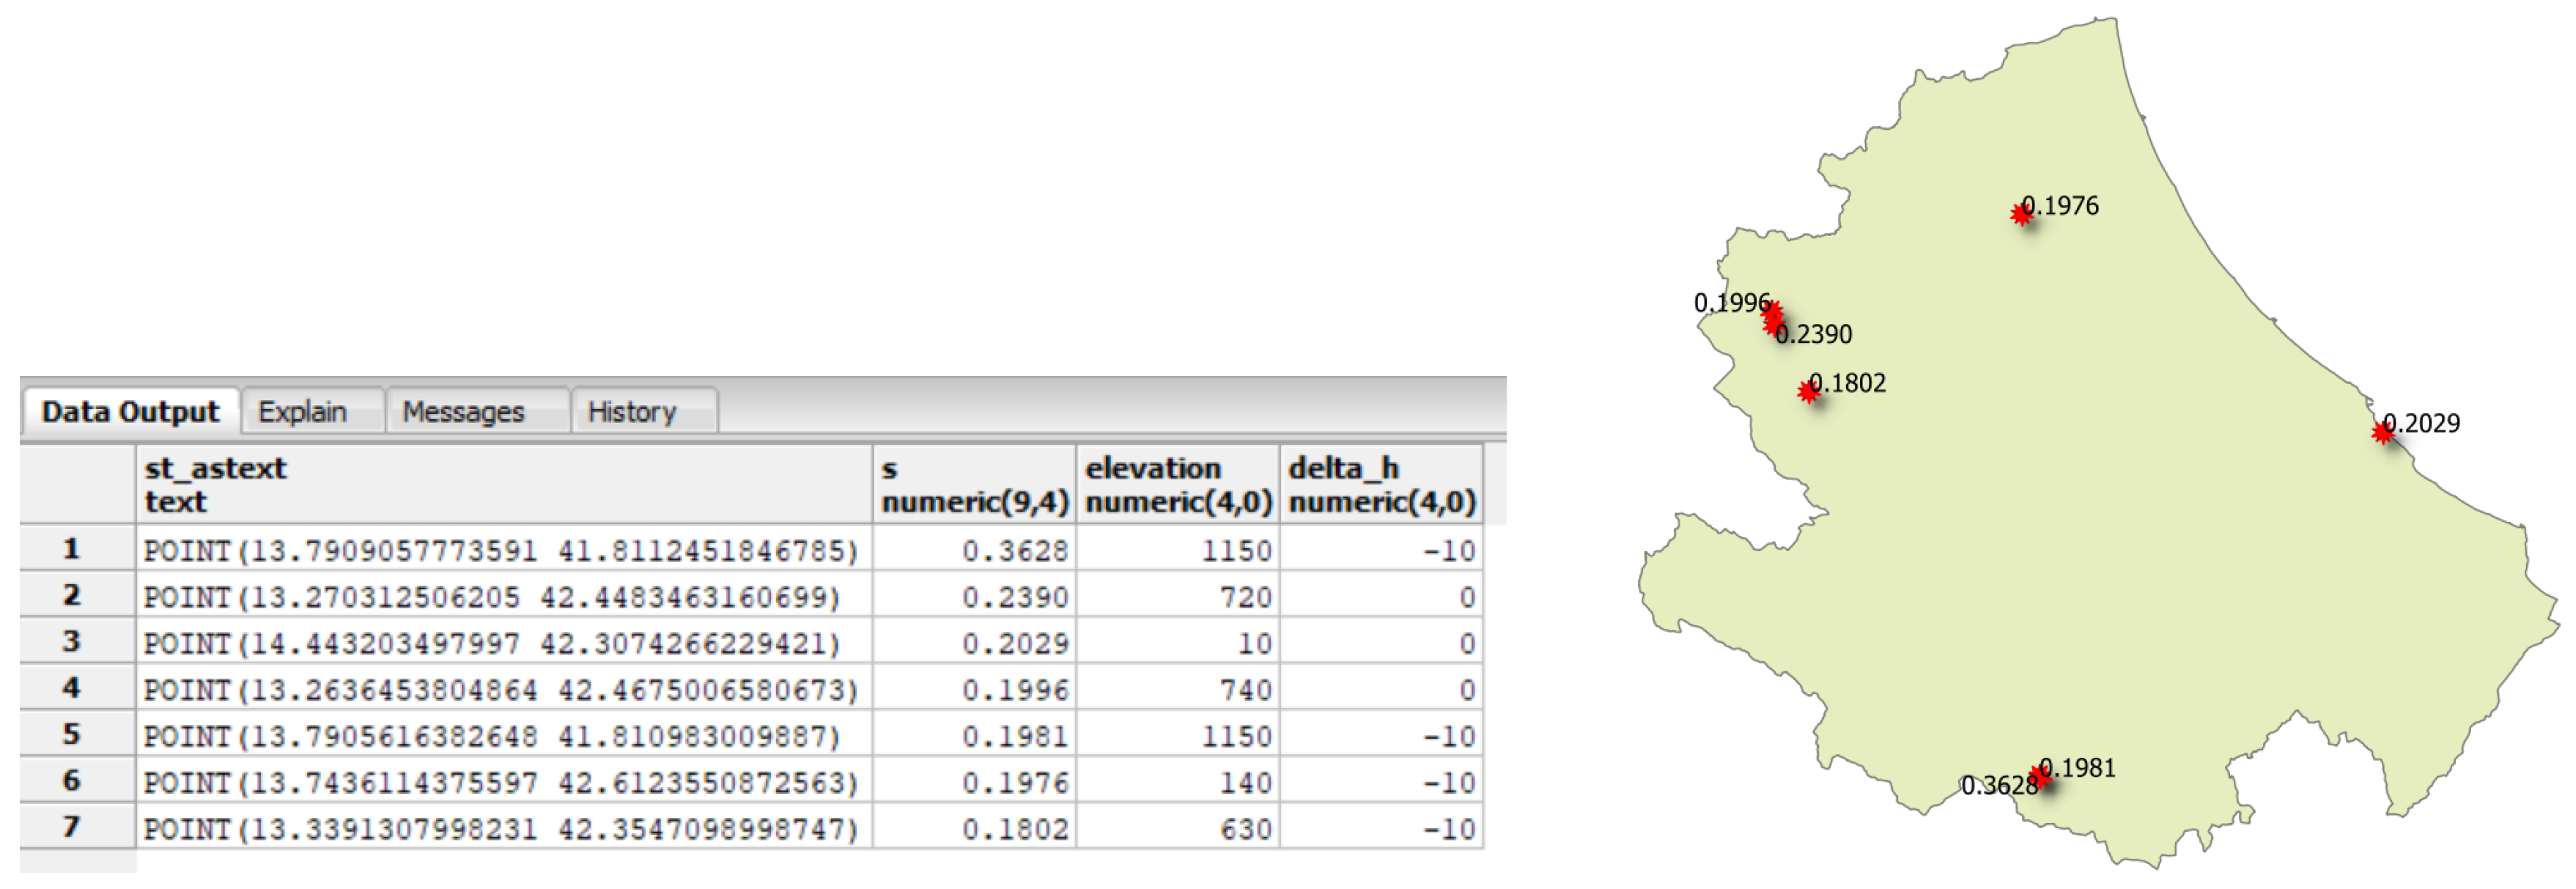Click the s value 0.3628 cell
This screenshot has width=2576, height=889.
pos(974,549)
